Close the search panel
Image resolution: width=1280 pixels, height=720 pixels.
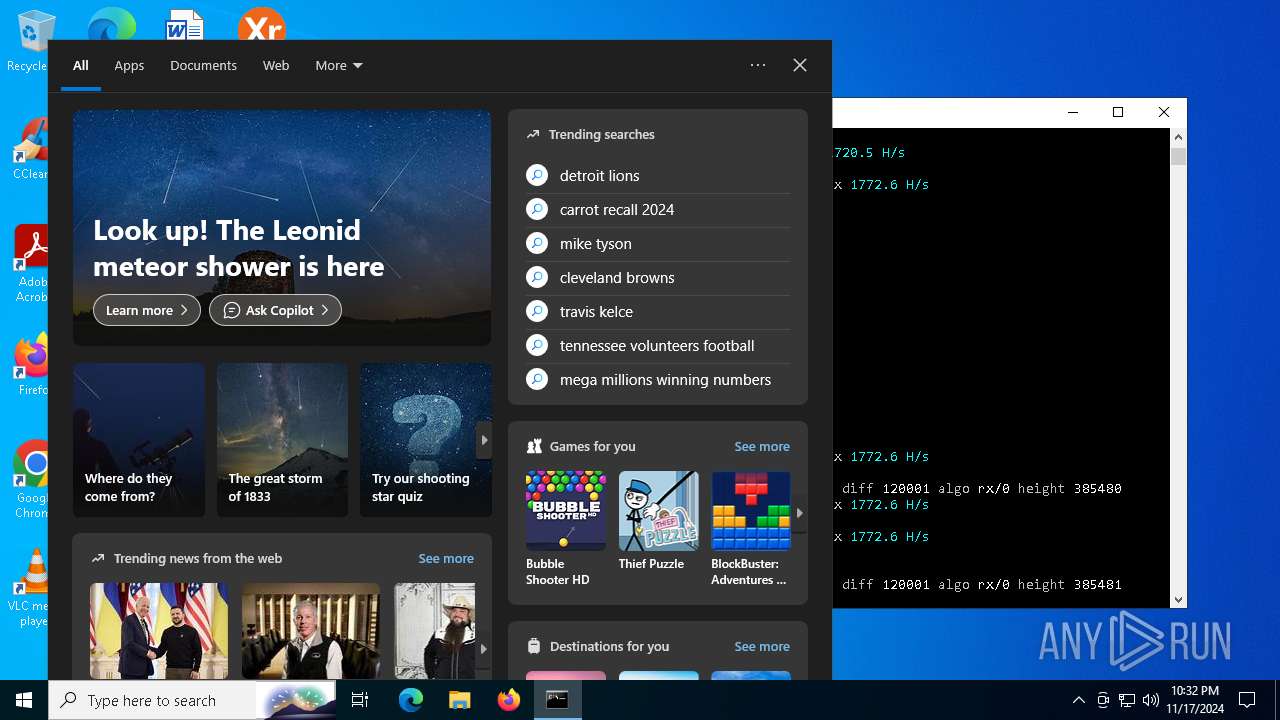[x=800, y=65]
